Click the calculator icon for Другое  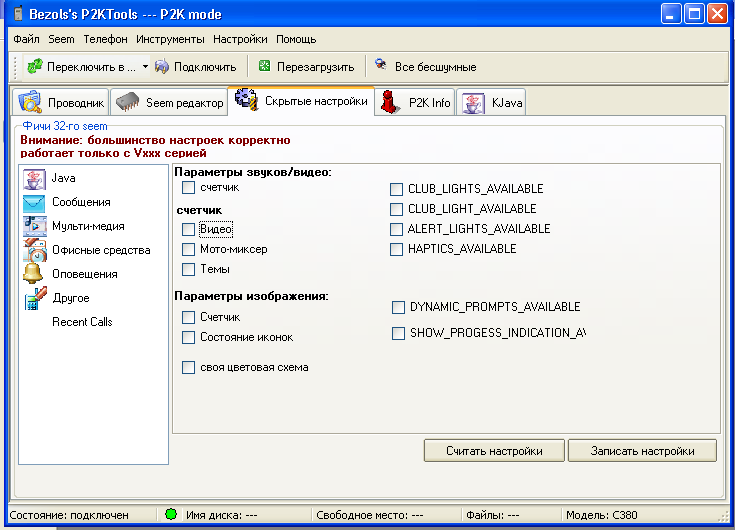(36, 299)
